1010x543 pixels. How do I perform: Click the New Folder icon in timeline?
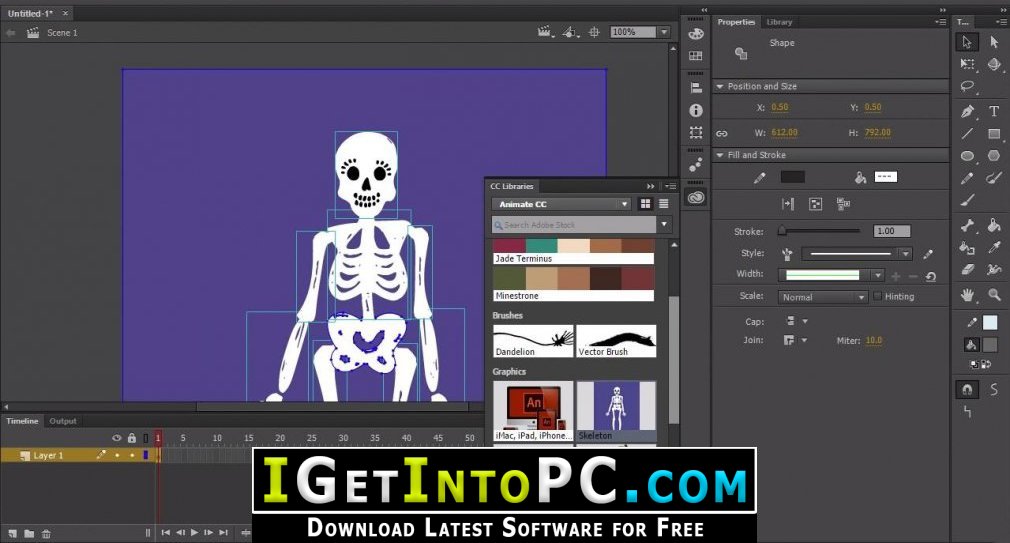[x=29, y=533]
